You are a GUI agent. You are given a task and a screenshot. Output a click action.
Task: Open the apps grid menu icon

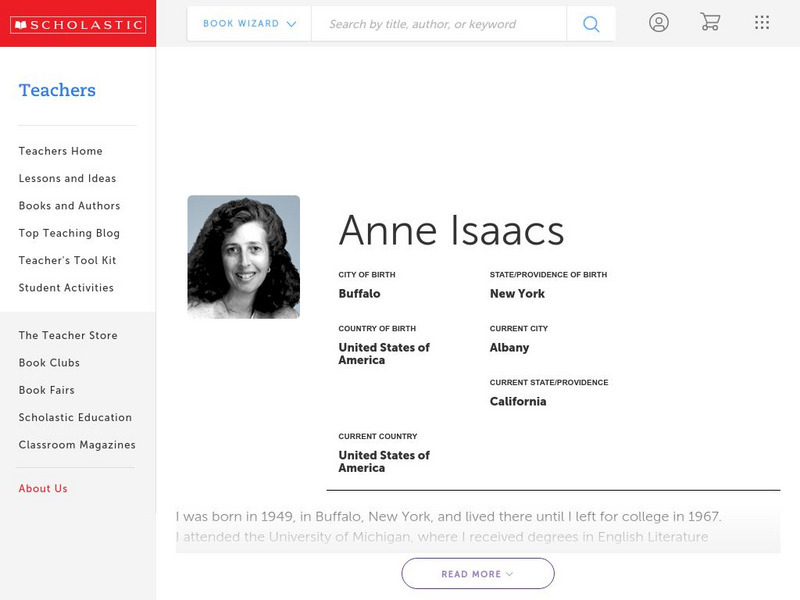pos(762,23)
